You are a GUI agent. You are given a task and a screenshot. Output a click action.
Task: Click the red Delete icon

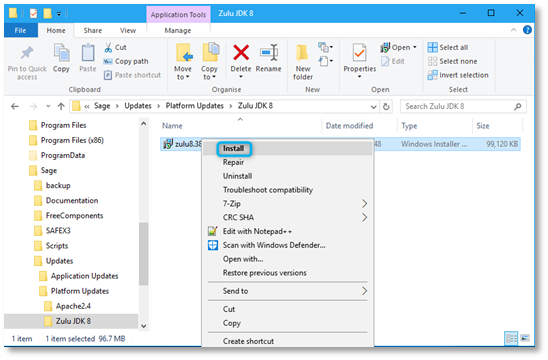[241, 53]
